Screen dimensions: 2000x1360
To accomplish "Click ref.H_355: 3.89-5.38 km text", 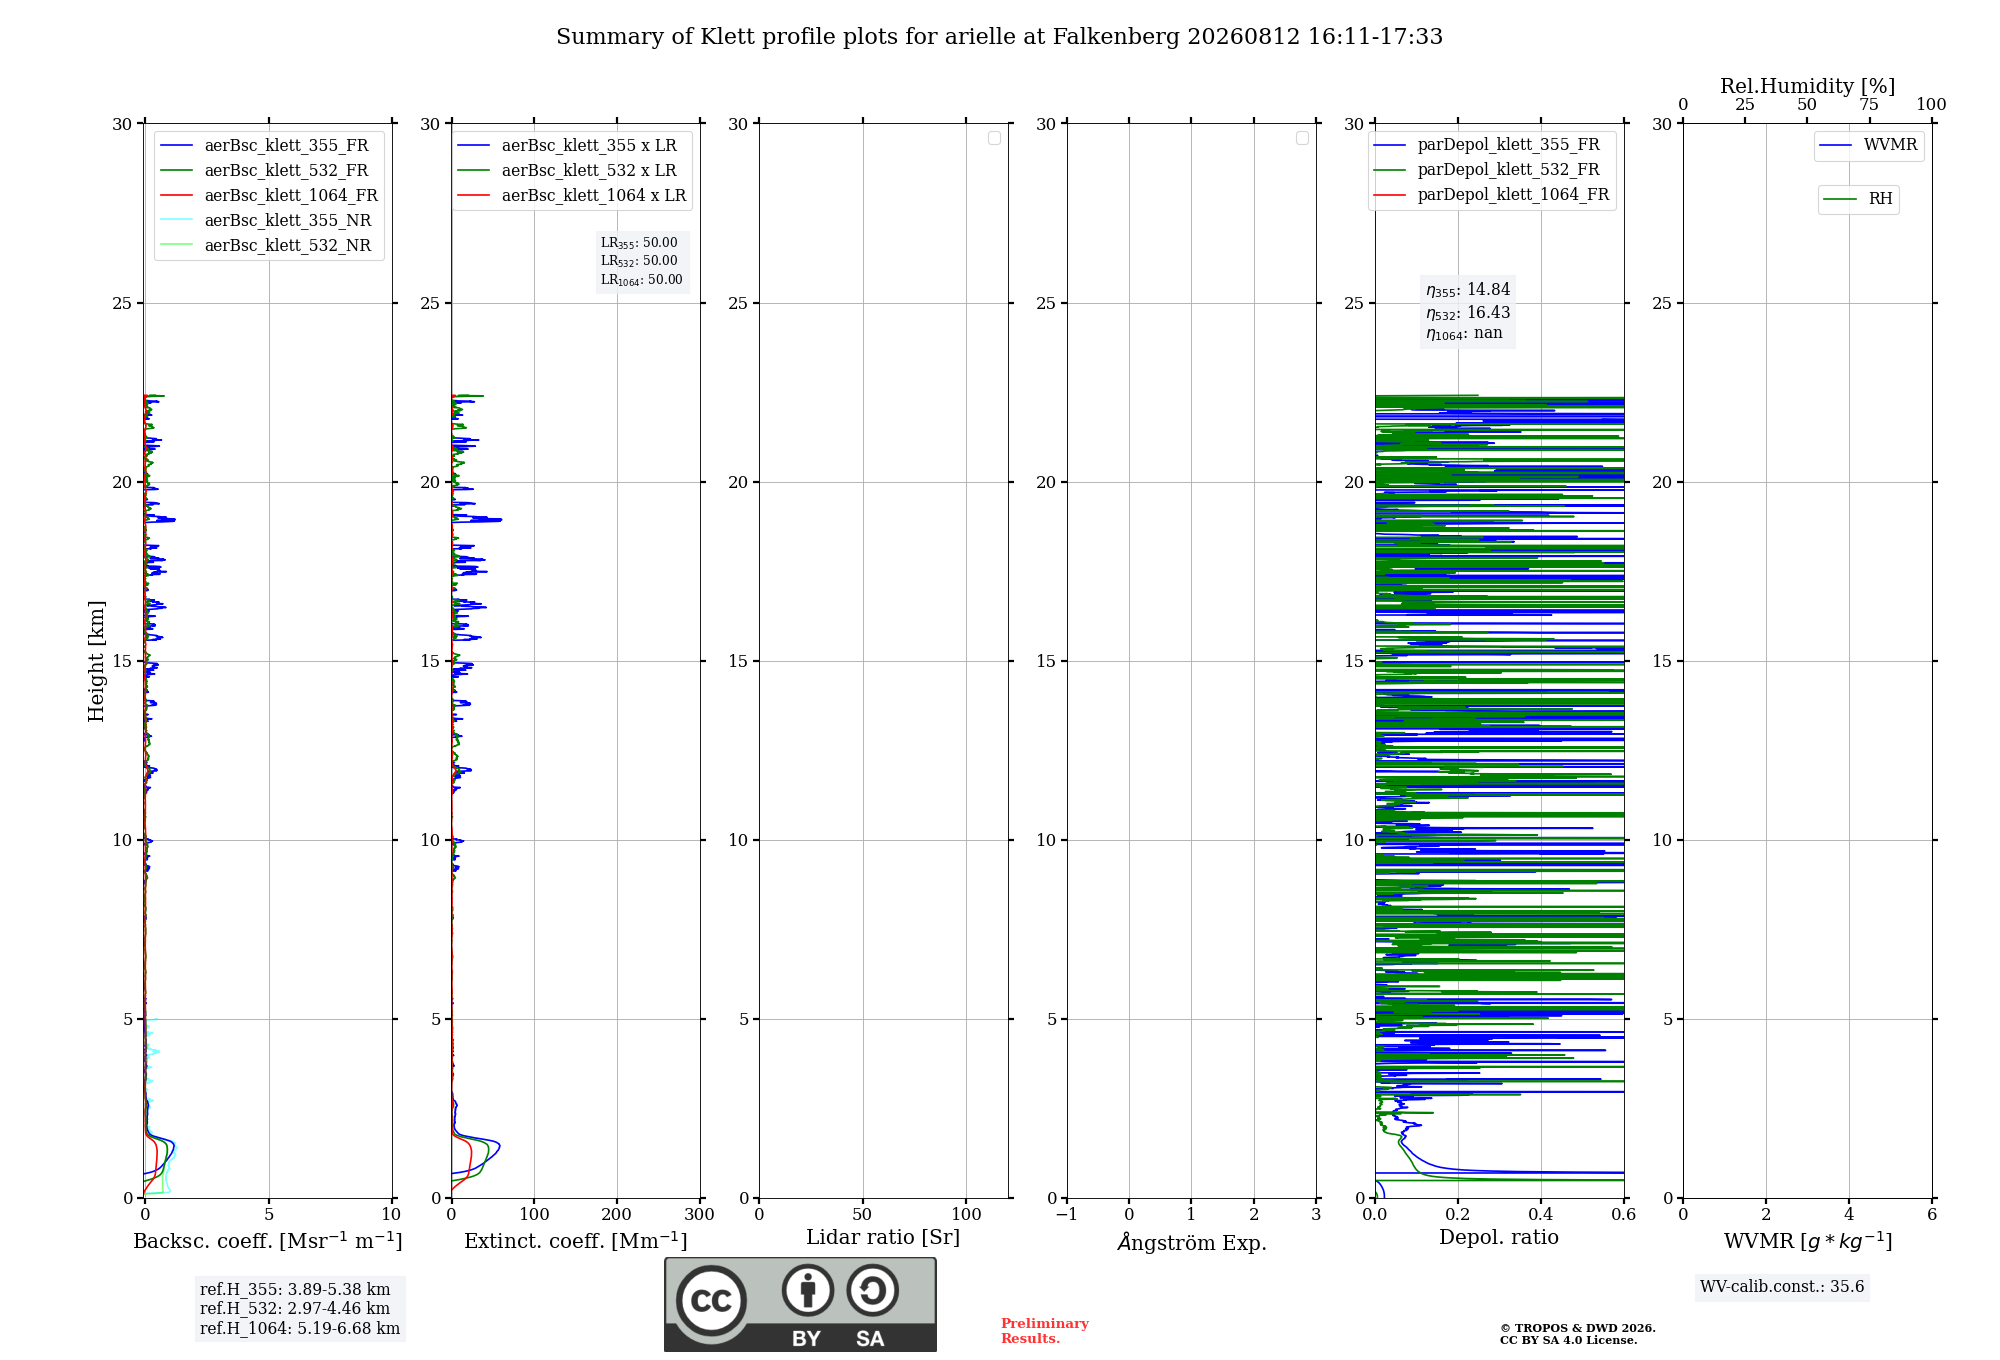I will pyautogui.click(x=295, y=1290).
